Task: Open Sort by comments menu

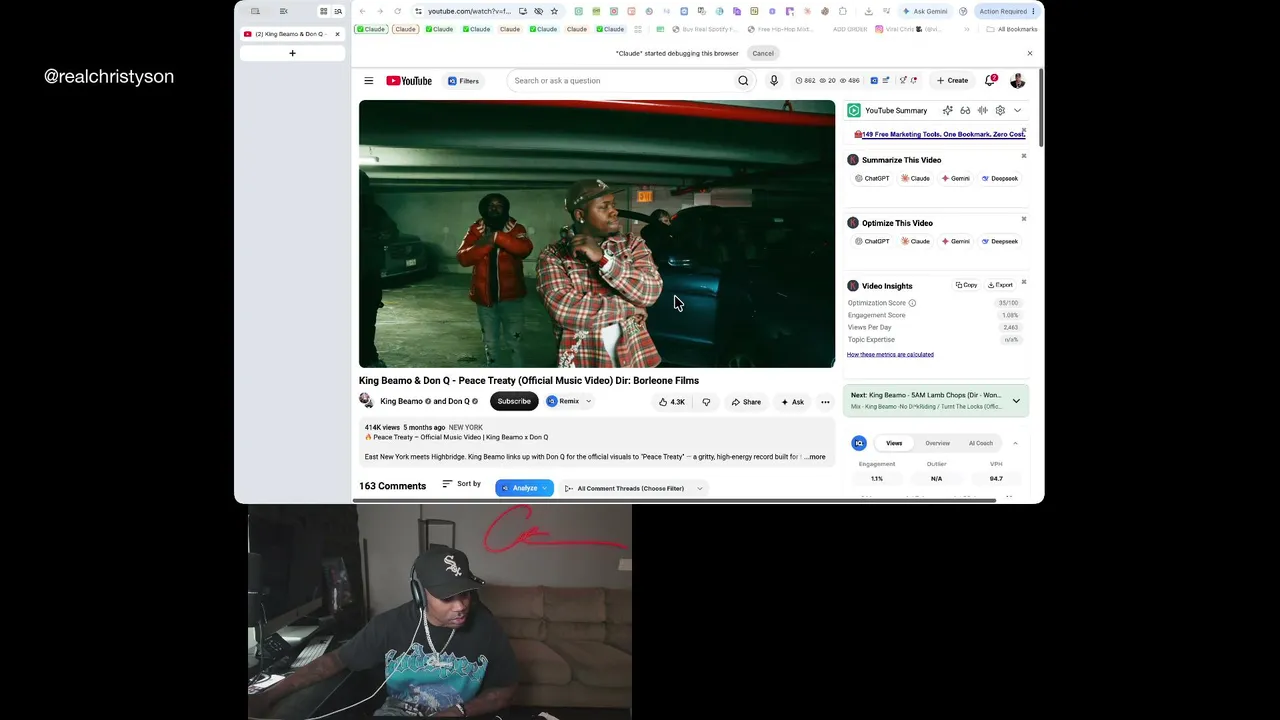Action: pos(461,484)
